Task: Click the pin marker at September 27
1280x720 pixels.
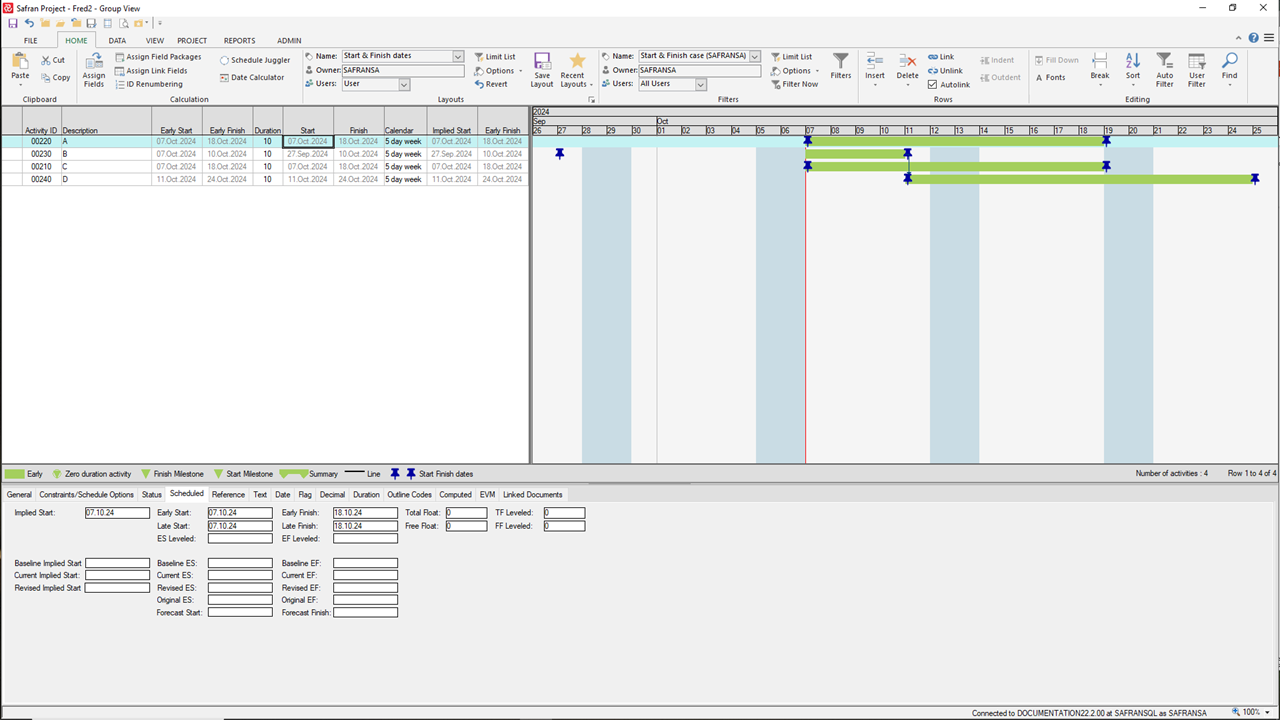Action: tap(560, 154)
